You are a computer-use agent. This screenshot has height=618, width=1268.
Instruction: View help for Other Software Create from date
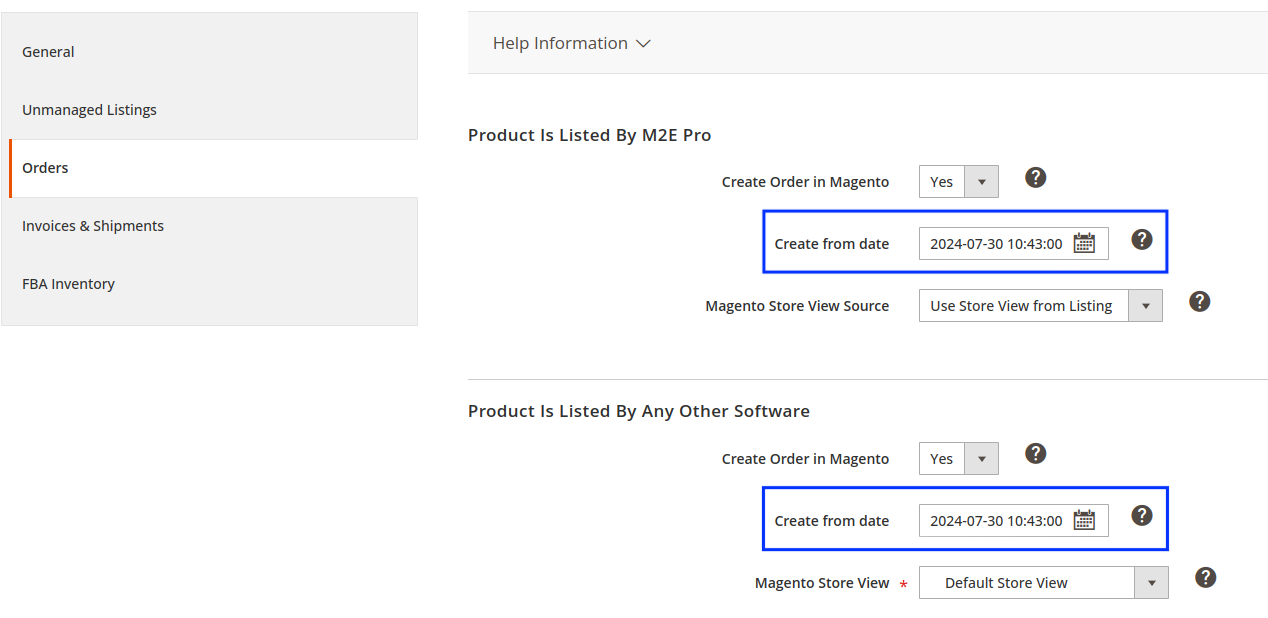tap(1142, 515)
